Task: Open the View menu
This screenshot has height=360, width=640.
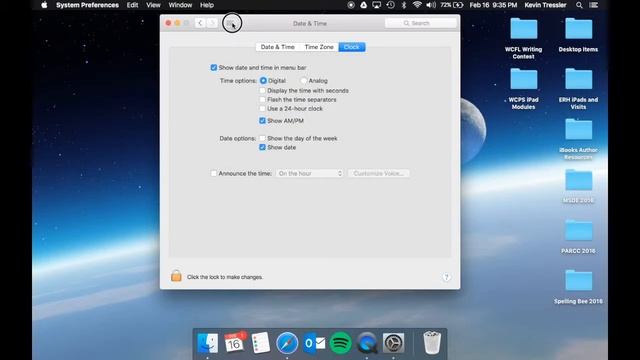Action: coord(153,5)
